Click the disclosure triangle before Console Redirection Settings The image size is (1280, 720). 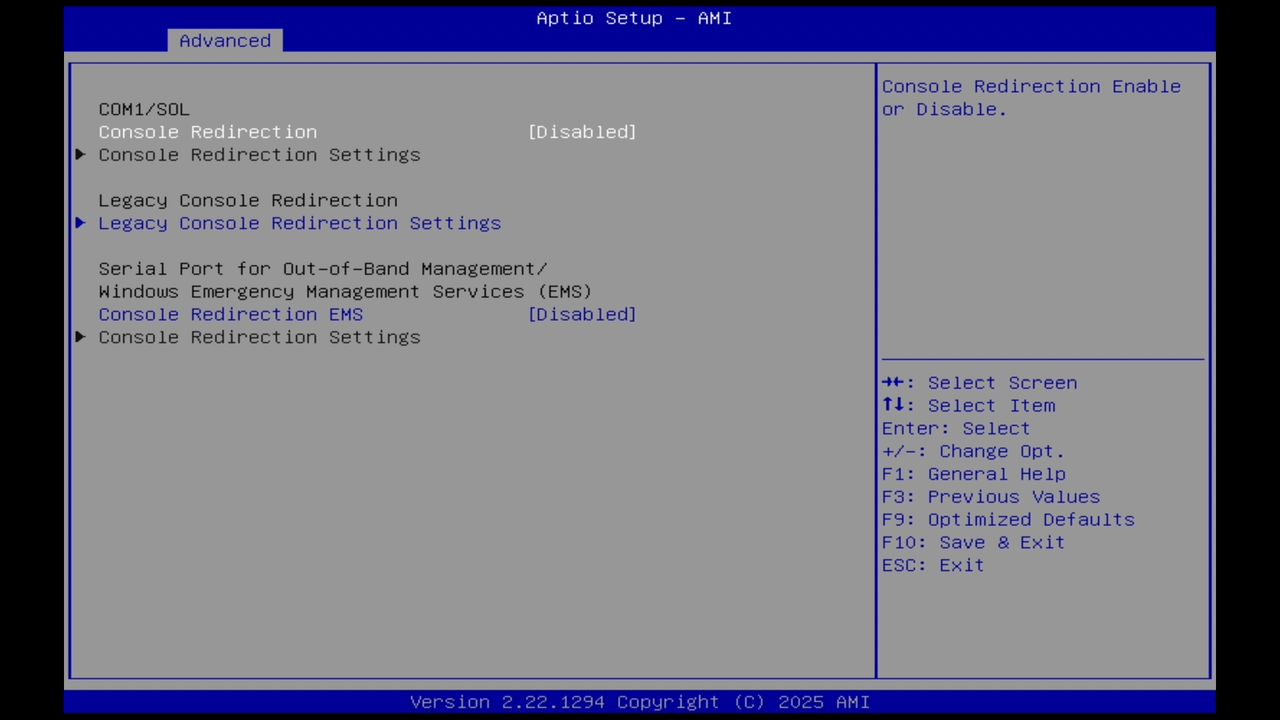80,154
